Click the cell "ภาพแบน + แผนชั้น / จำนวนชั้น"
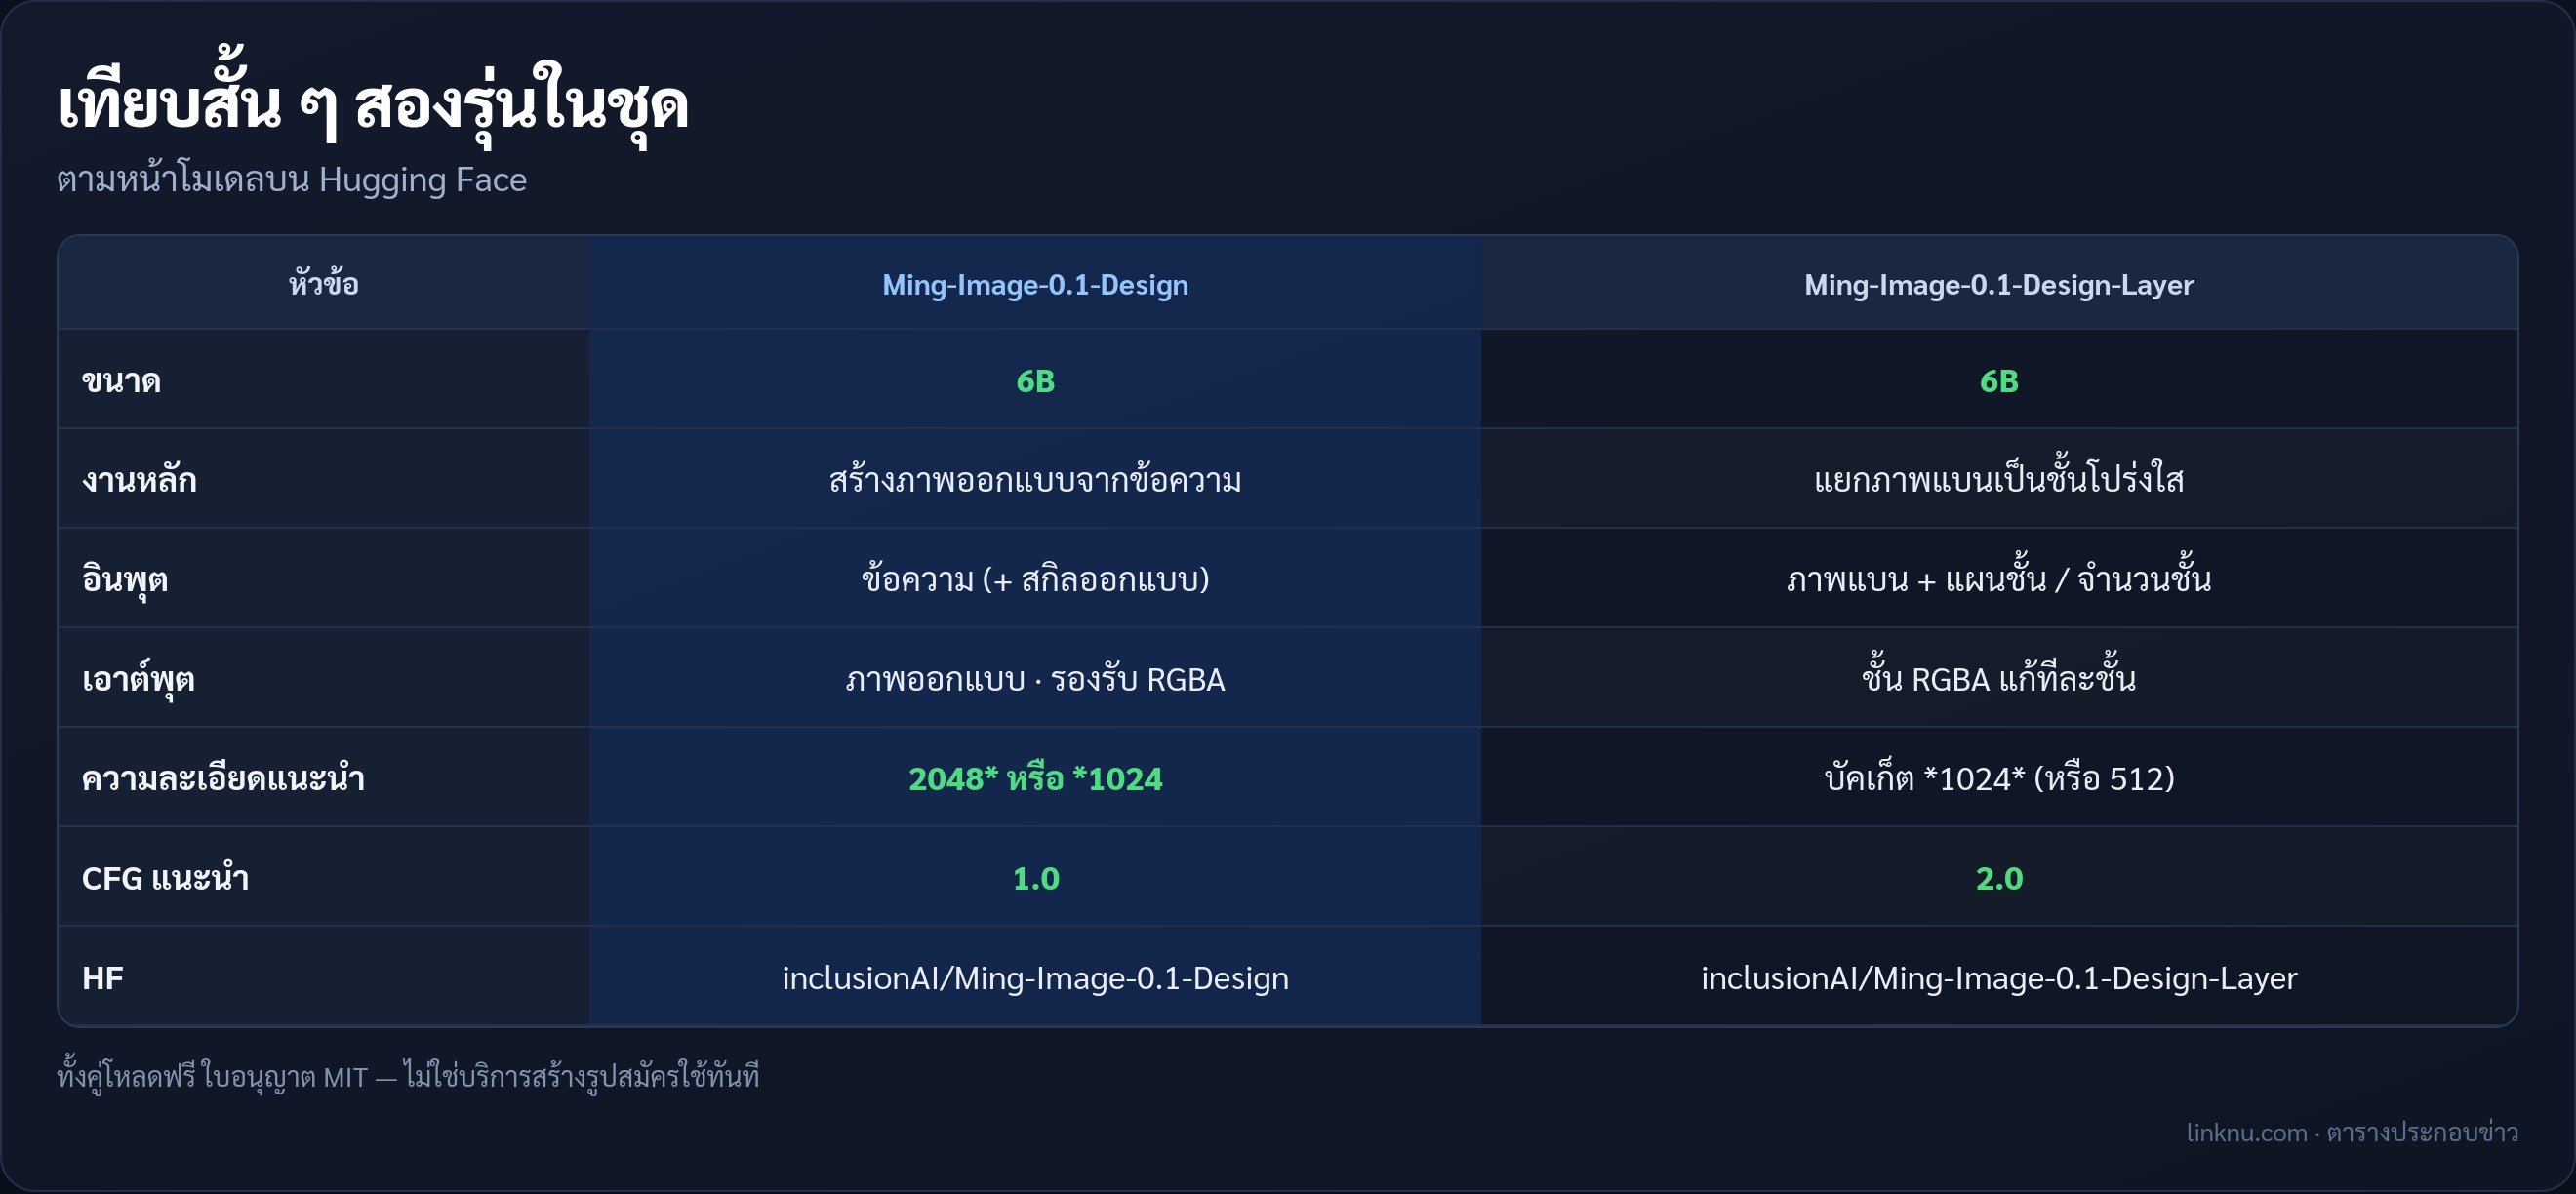This screenshot has width=2576, height=1194. (x=1999, y=577)
